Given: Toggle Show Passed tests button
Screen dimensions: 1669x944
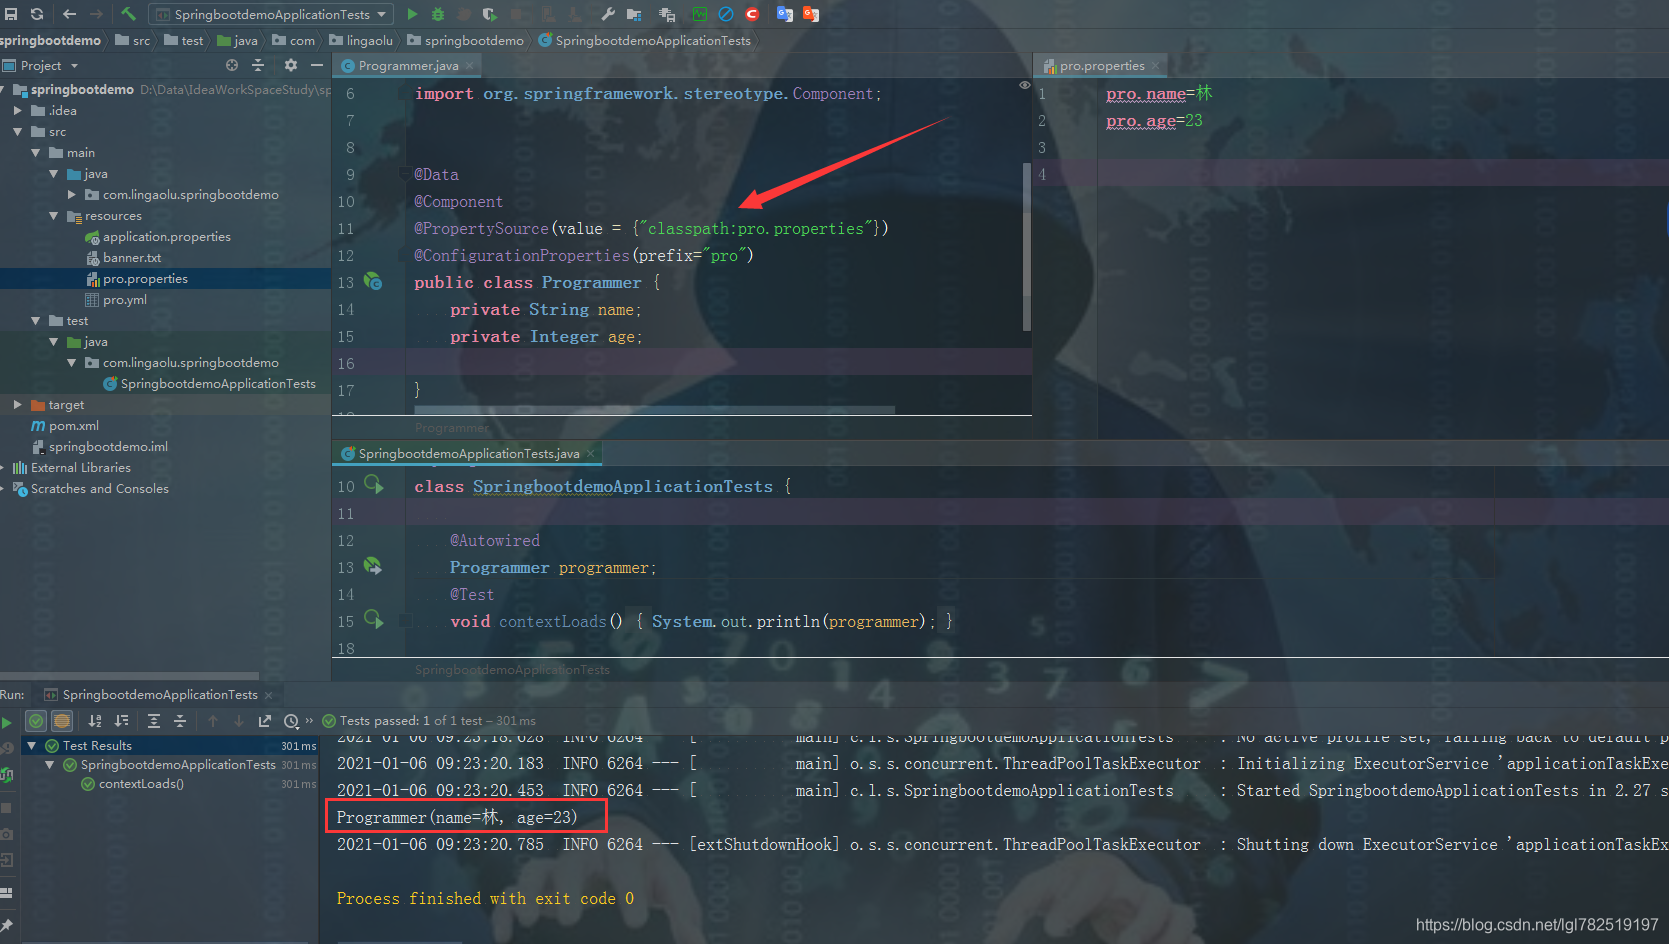Looking at the screenshot, I should [x=36, y=721].
